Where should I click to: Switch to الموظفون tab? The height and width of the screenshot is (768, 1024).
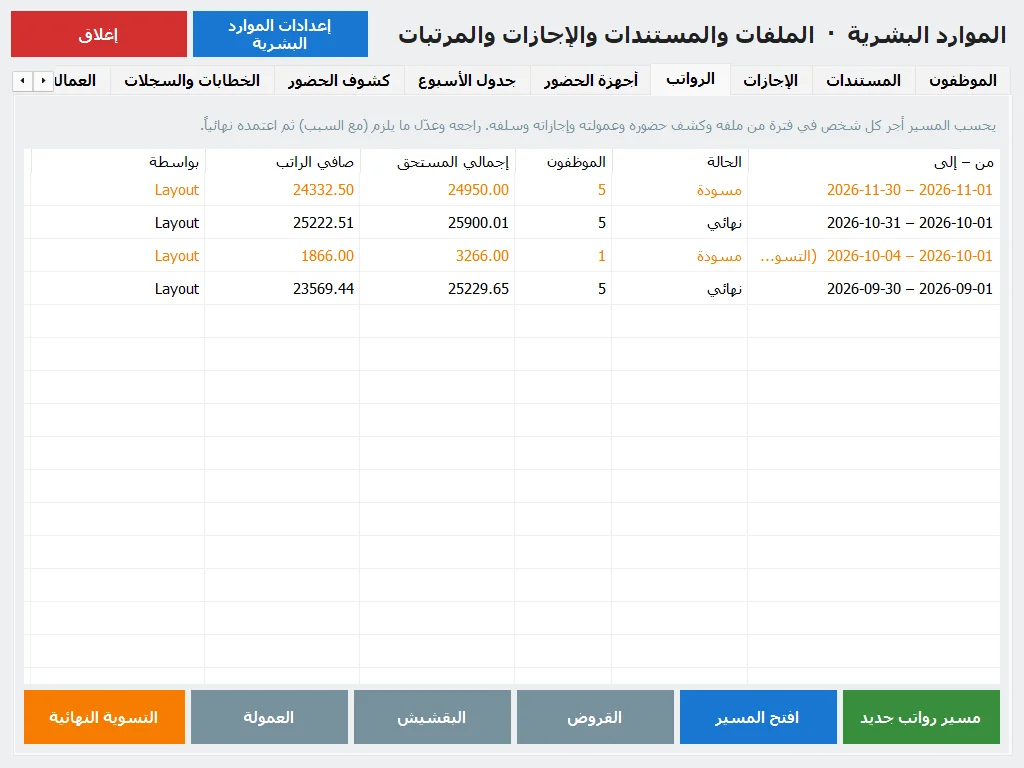(963, 80)
